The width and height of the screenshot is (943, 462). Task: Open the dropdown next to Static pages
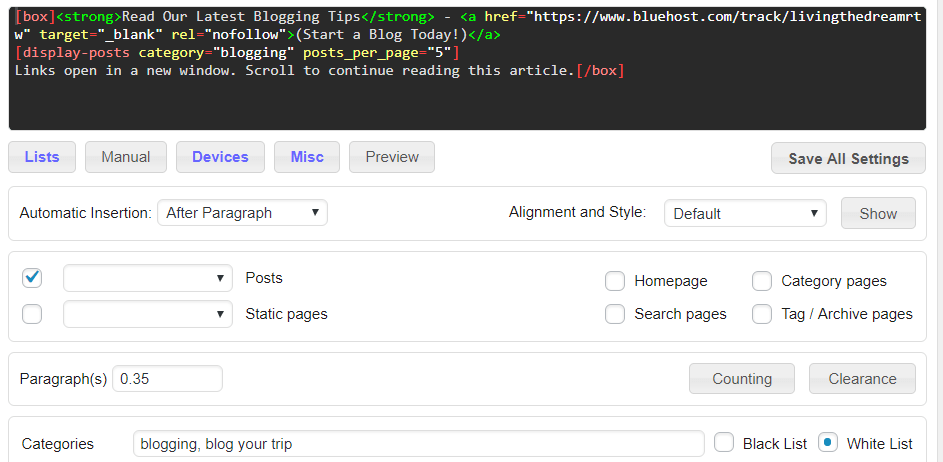pos(148,314)
